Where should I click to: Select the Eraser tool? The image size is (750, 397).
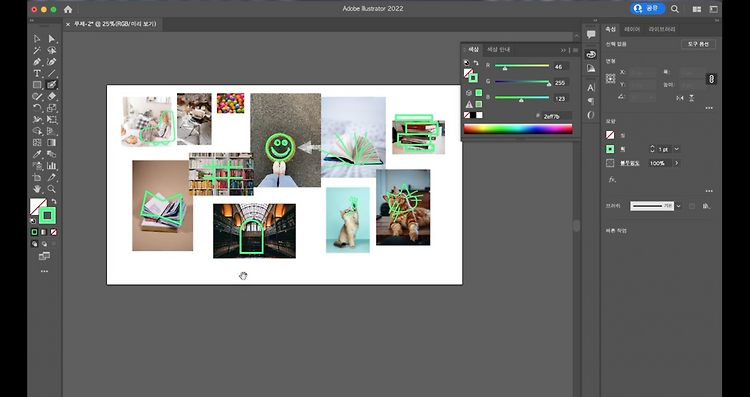pyautogui.click(x=52, y=96)
